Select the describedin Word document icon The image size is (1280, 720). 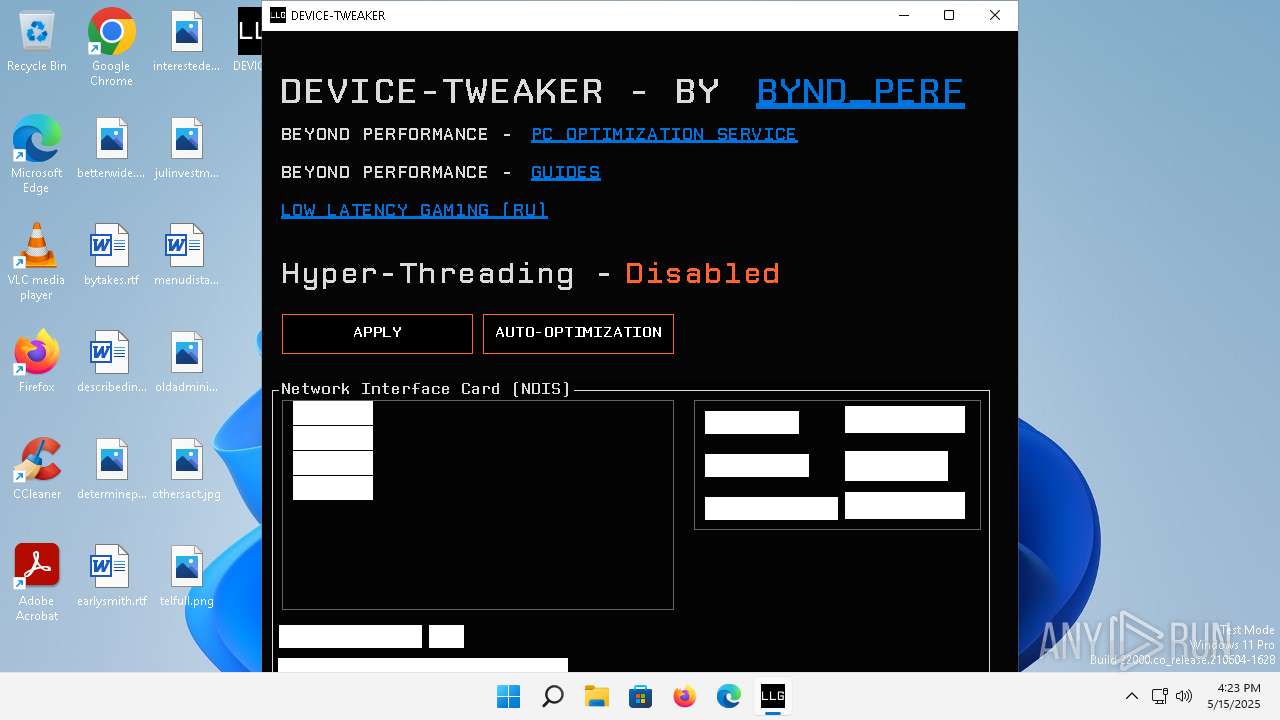112,362
